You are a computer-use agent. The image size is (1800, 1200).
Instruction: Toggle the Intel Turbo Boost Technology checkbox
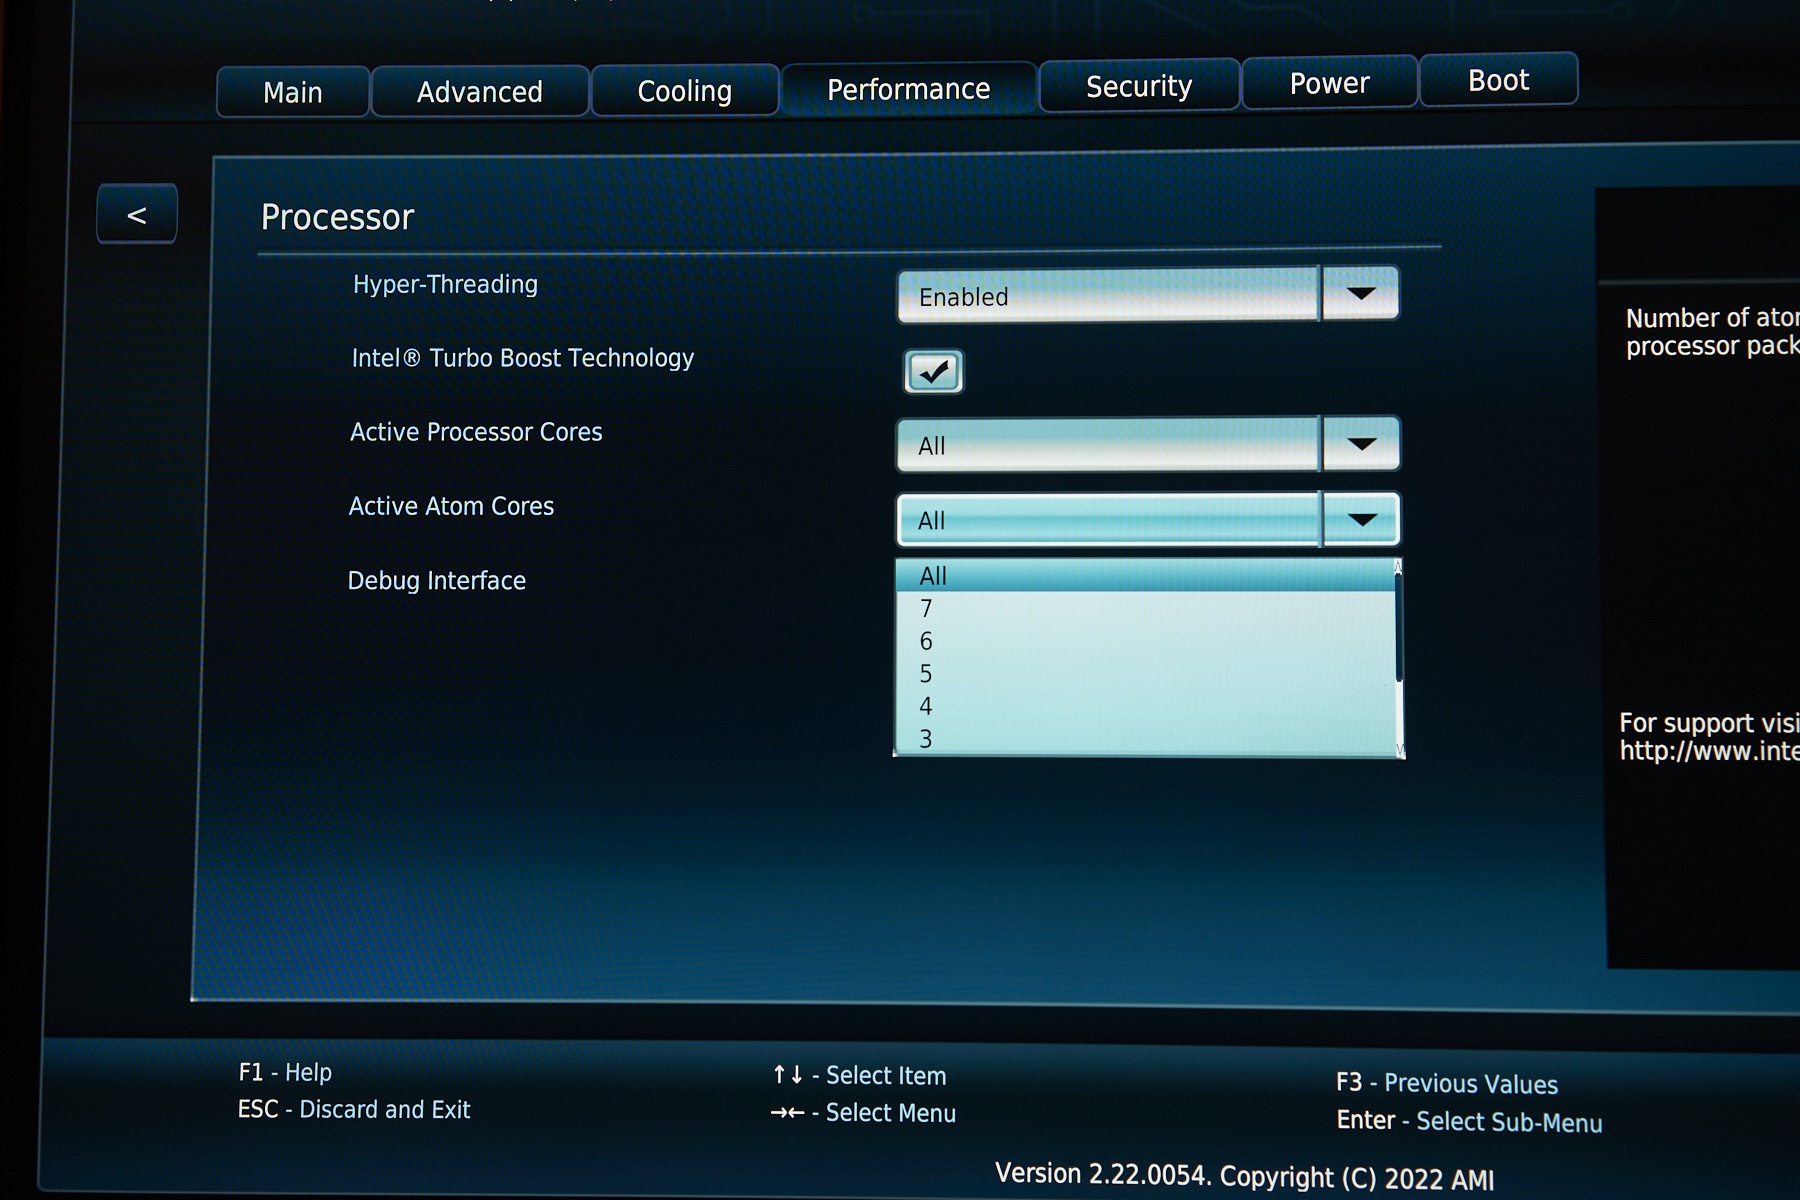pos(933,371)
